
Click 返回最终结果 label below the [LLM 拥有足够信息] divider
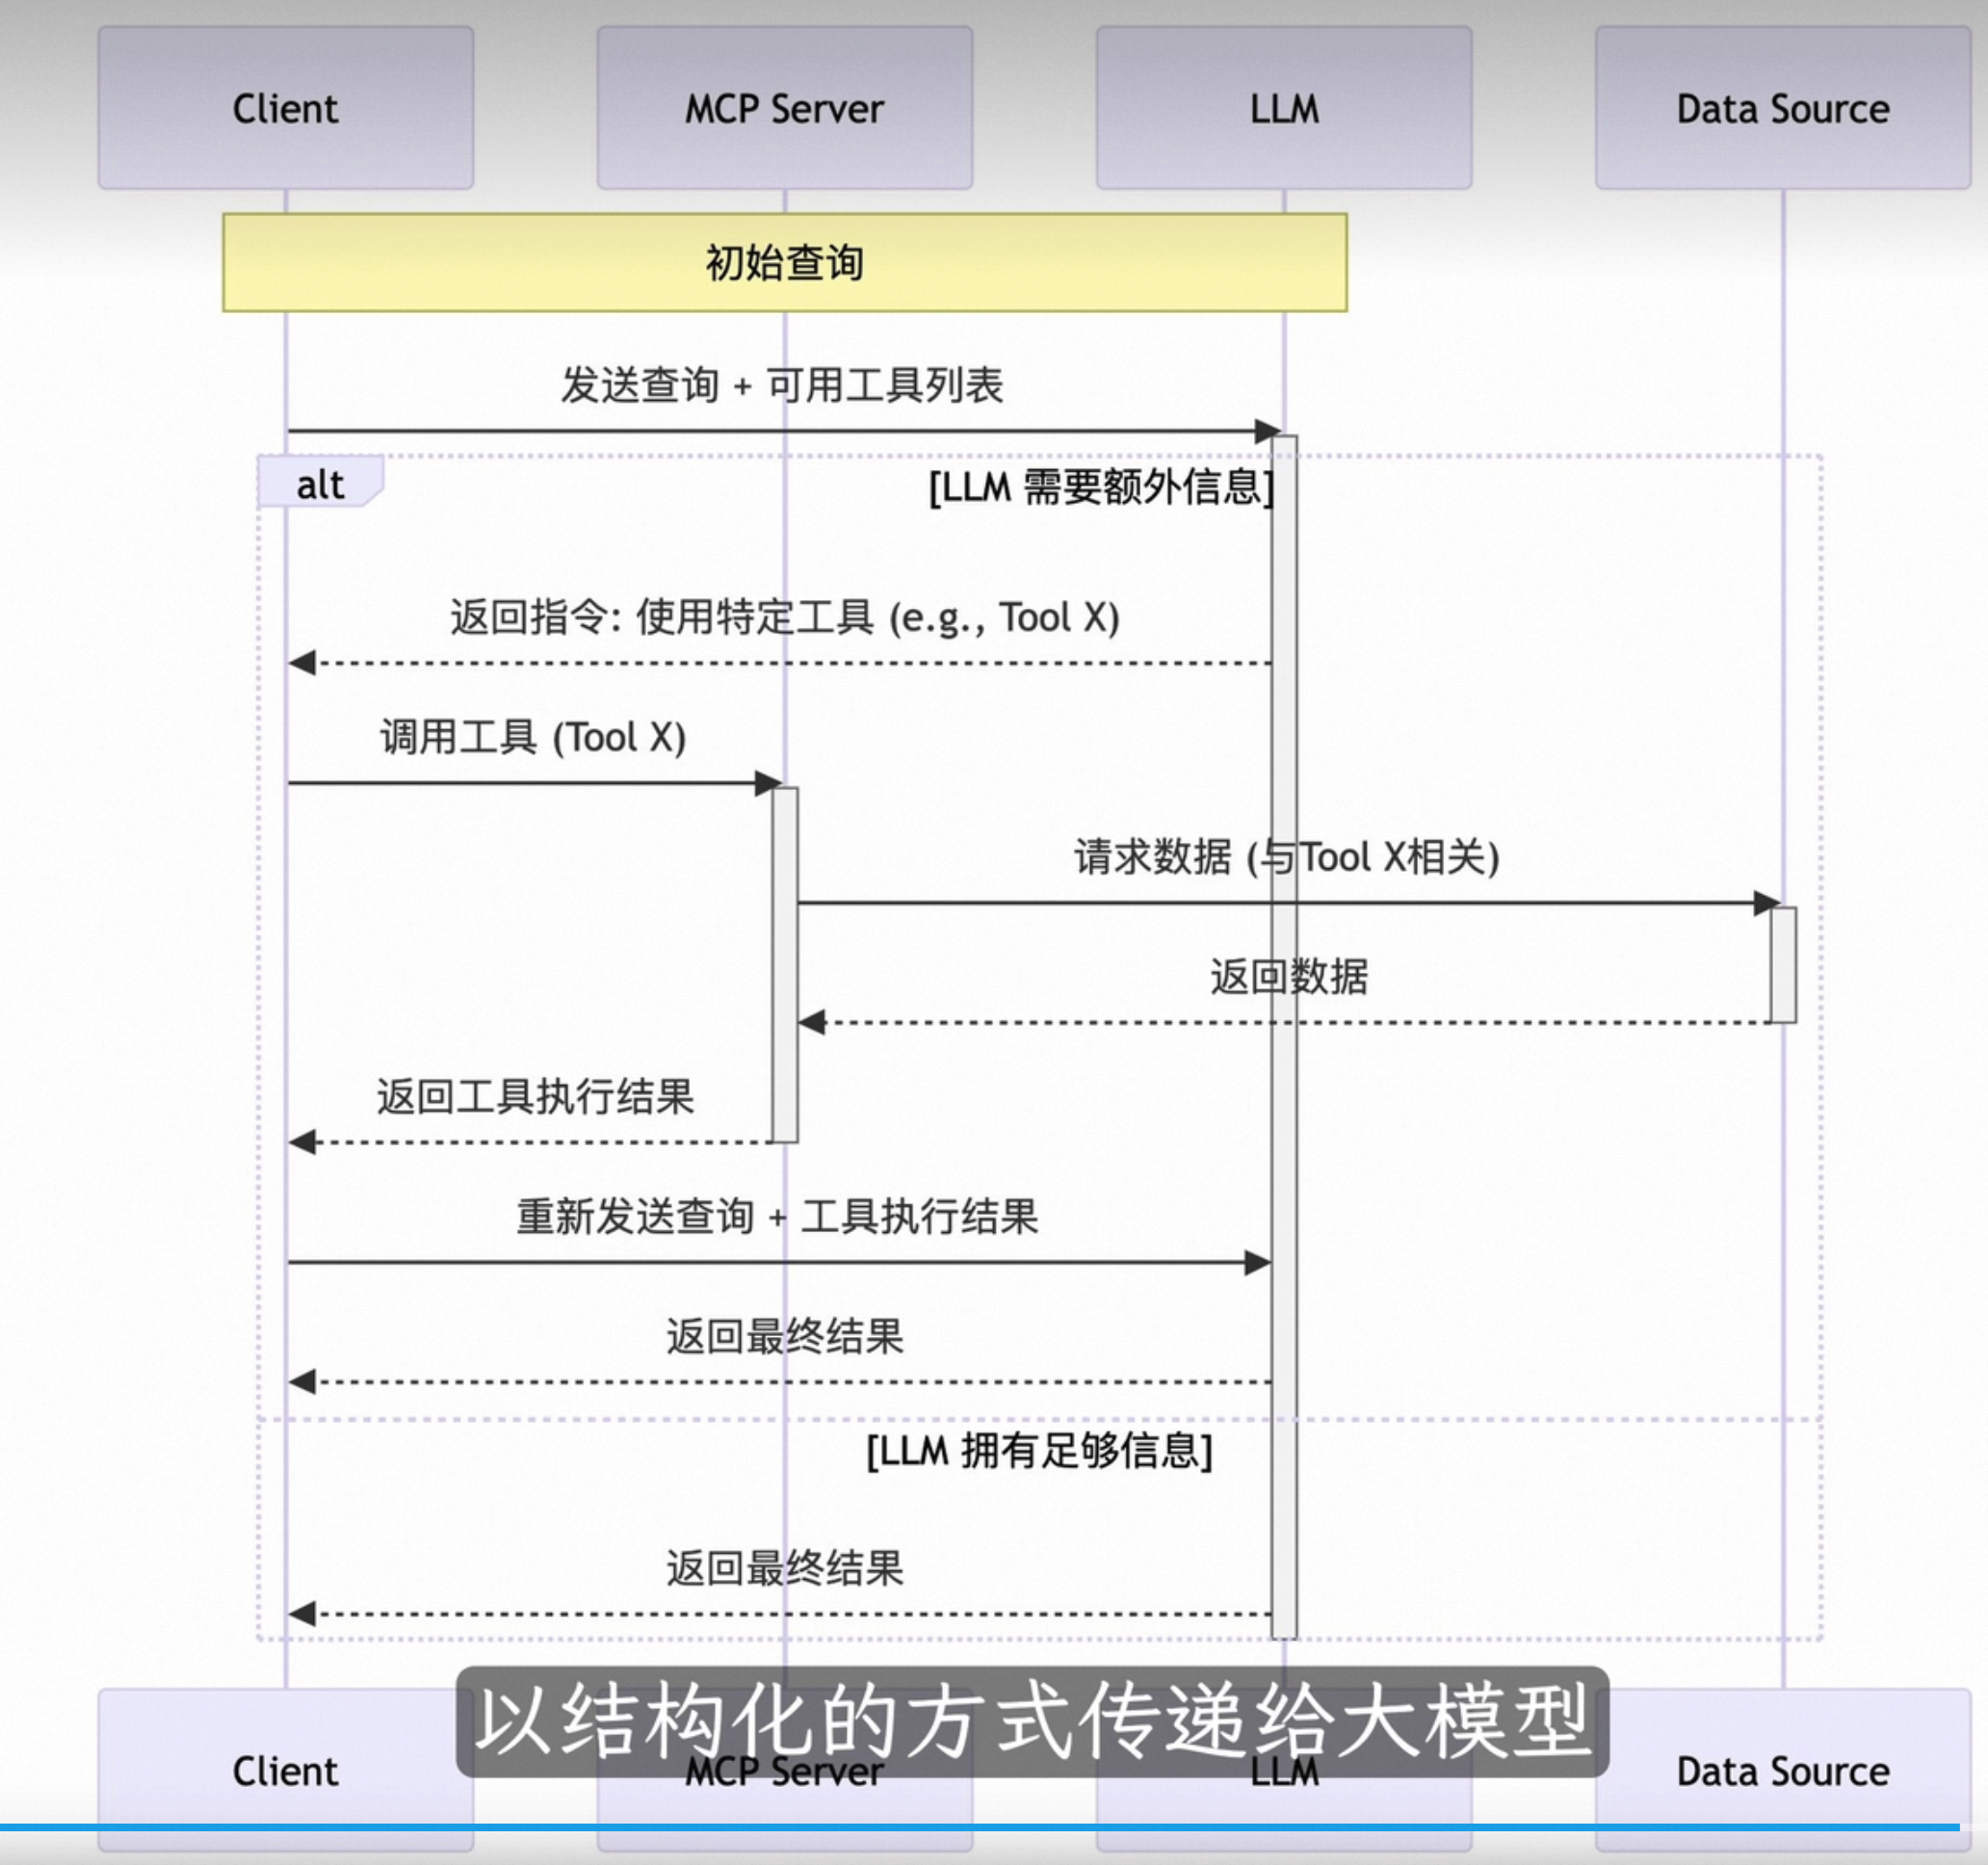(785, 1568)
